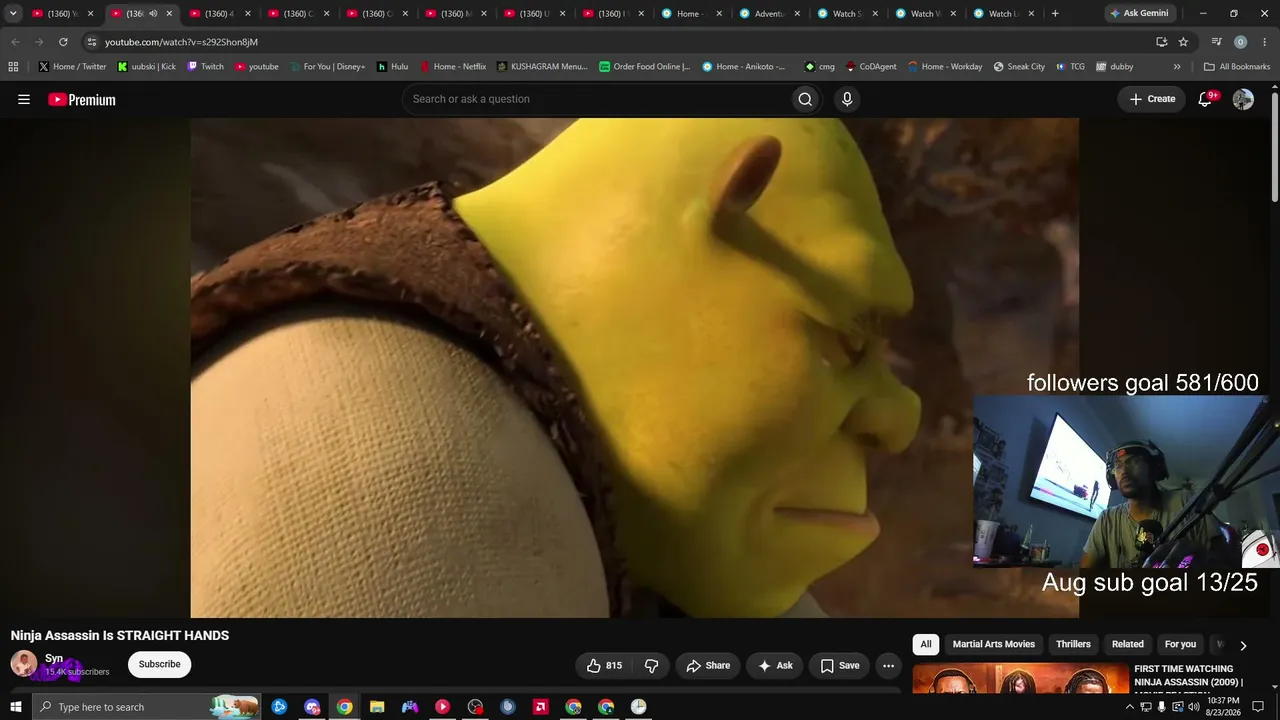Click the Ask button
Screen dimensions: 1280x720
point(775,665)
